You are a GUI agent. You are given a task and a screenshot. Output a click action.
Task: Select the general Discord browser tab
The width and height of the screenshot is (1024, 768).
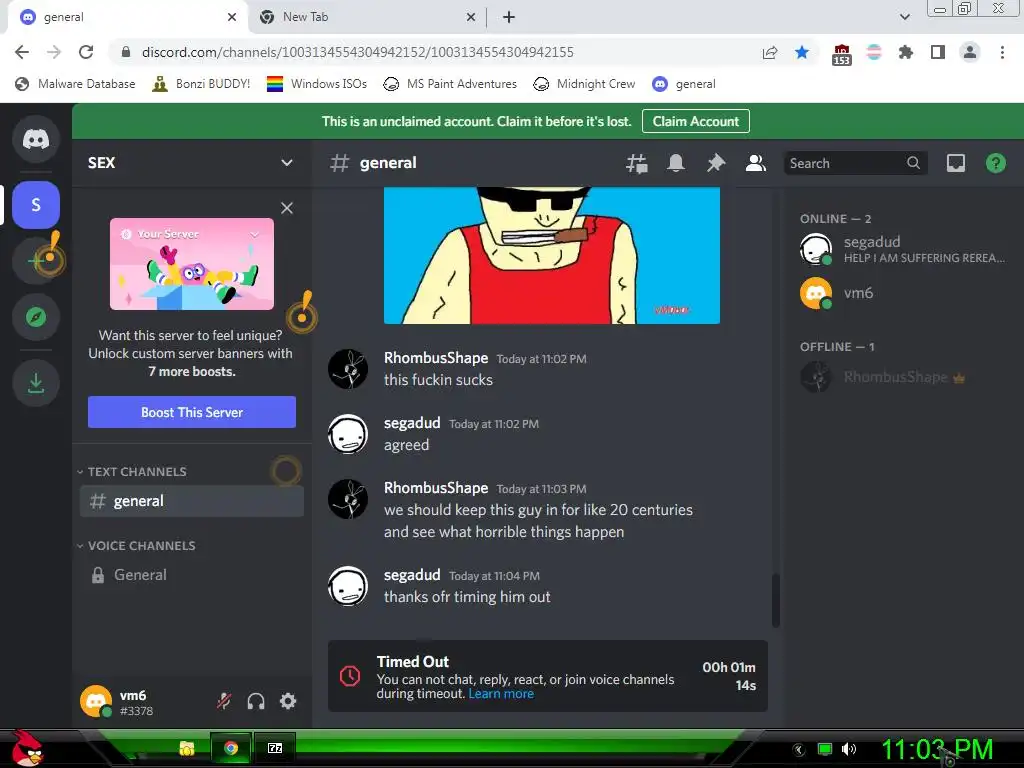point(127,17)
